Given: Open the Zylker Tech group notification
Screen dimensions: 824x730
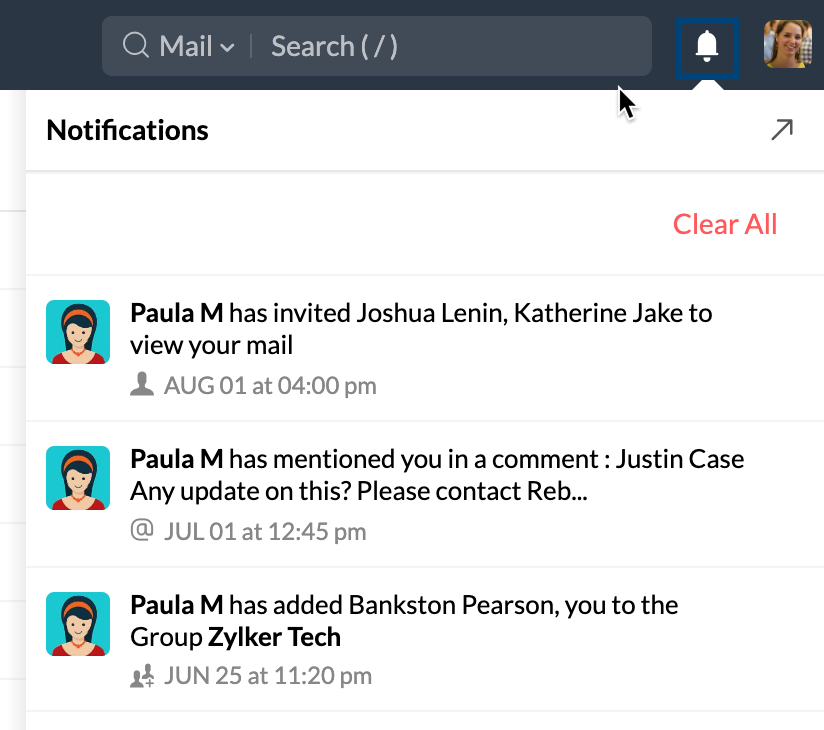Looking at the screenshot, I should click(404, 621).
